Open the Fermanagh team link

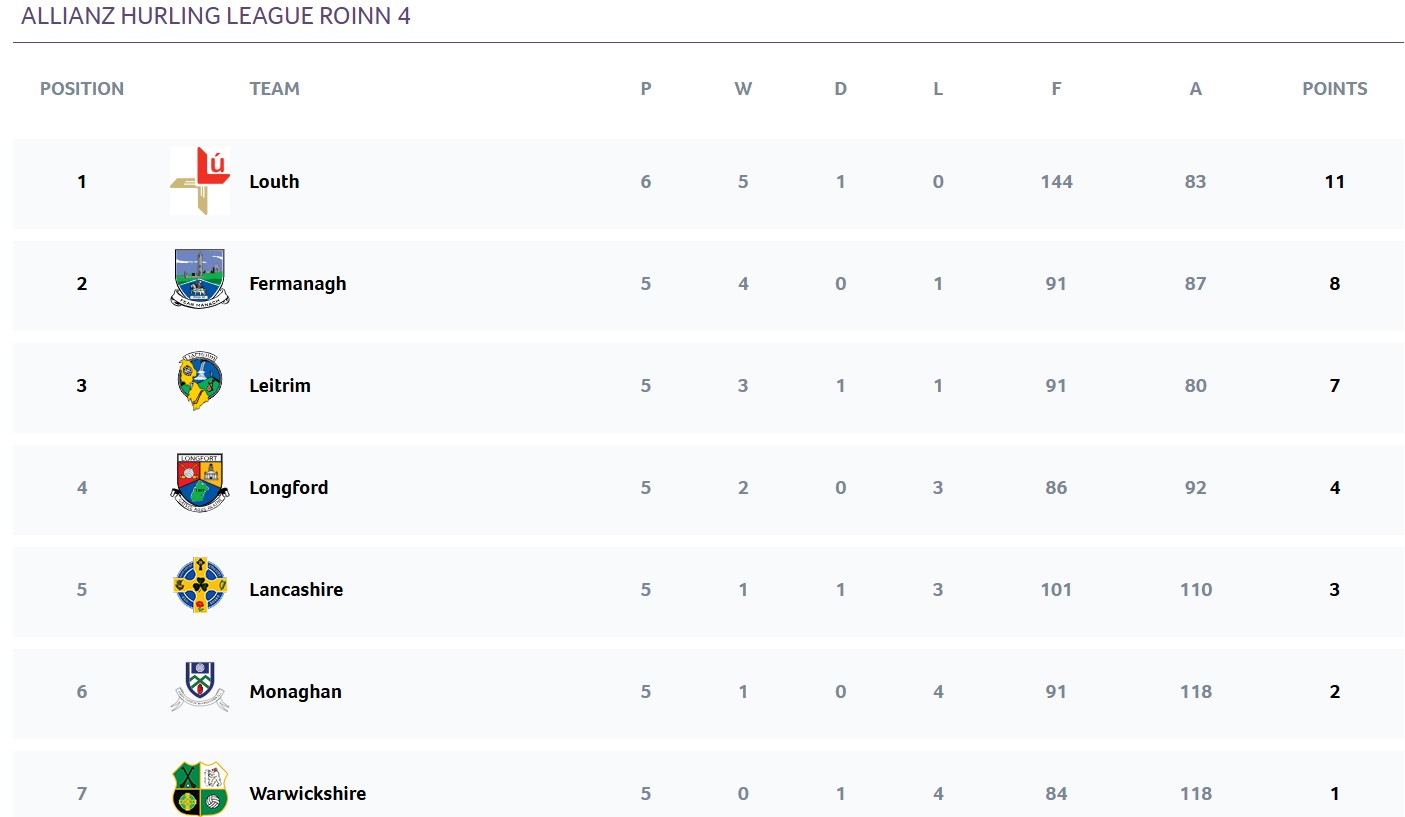click(298, 284)
